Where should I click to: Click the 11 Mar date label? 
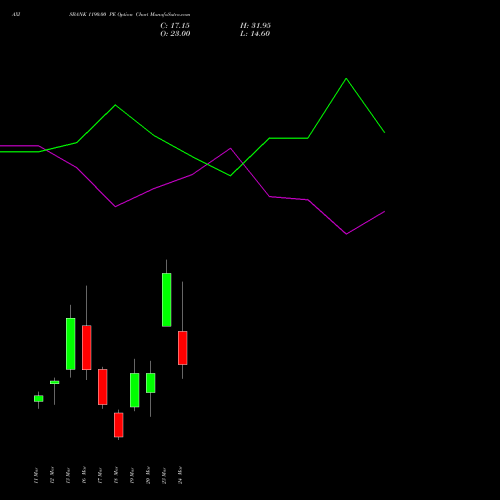click(36, 475)
